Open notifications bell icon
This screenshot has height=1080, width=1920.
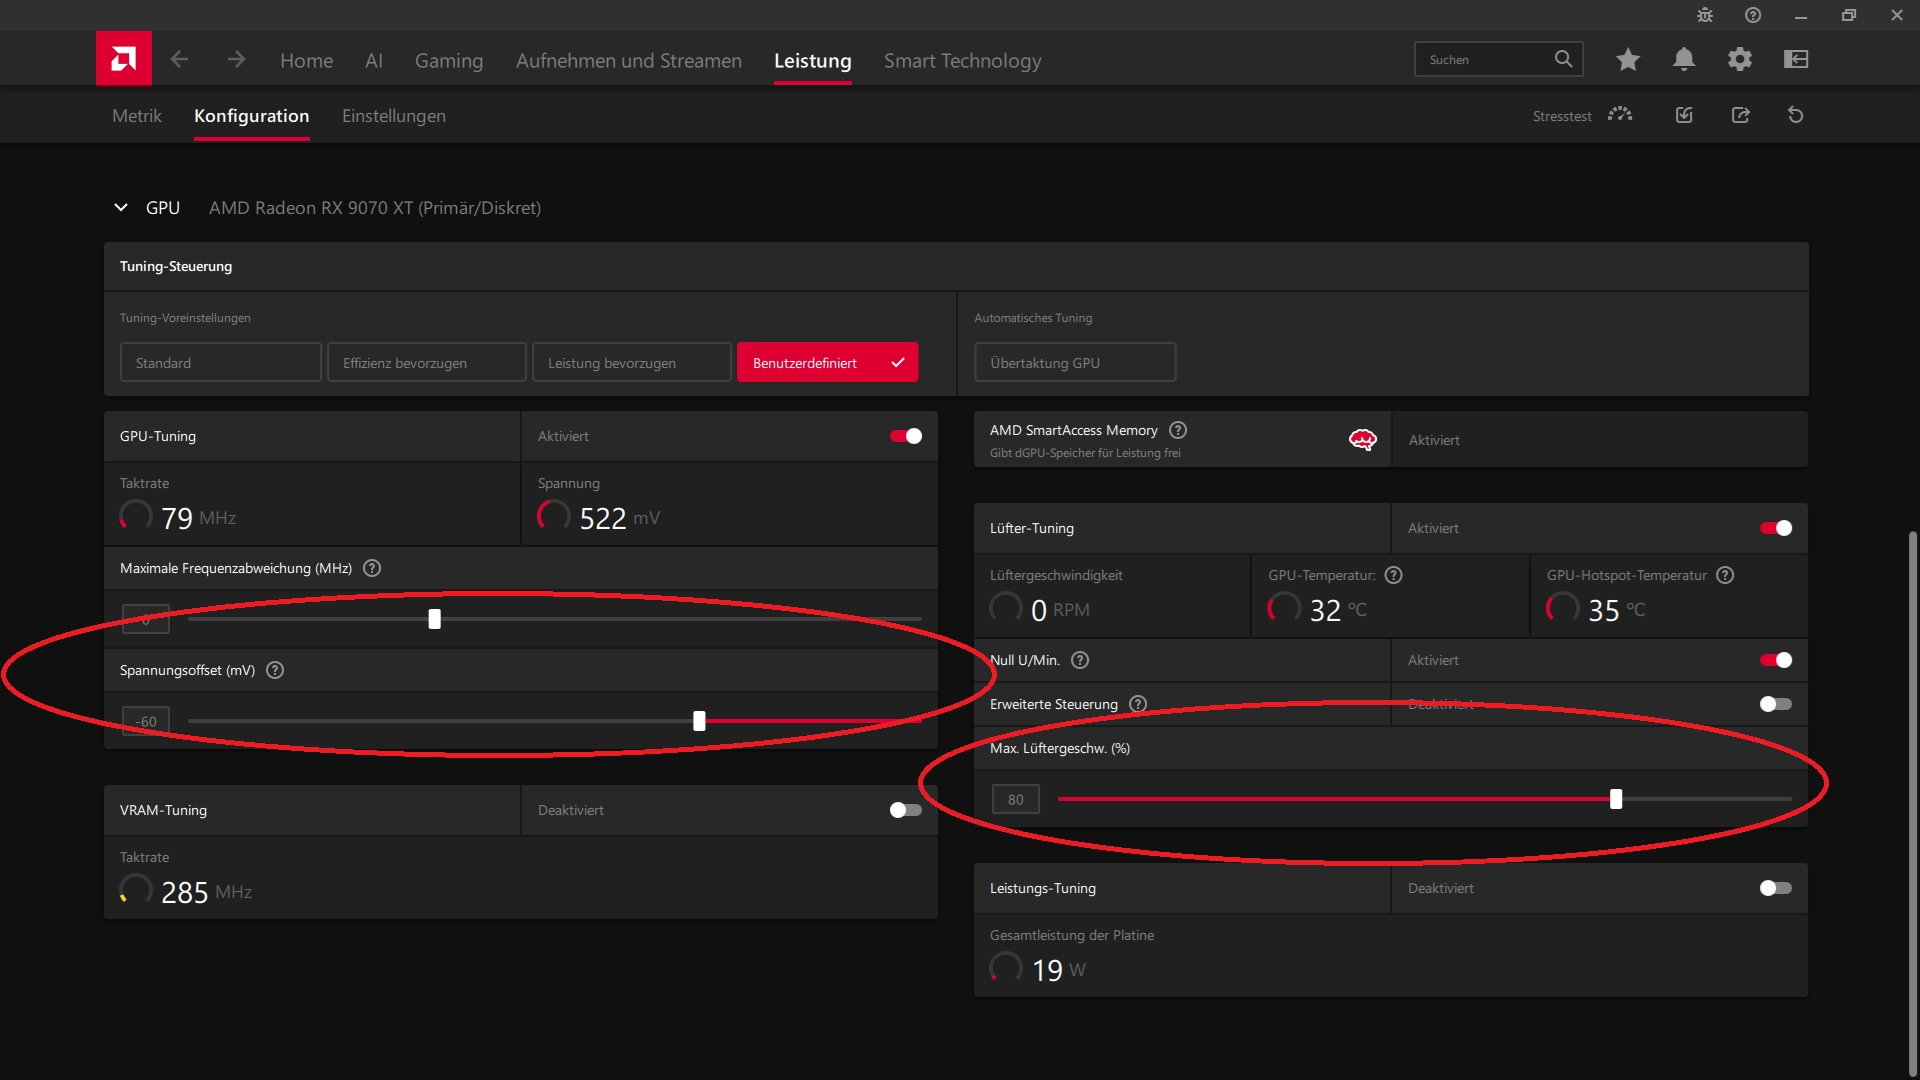pyautogui.click(x=1684, y=60)
